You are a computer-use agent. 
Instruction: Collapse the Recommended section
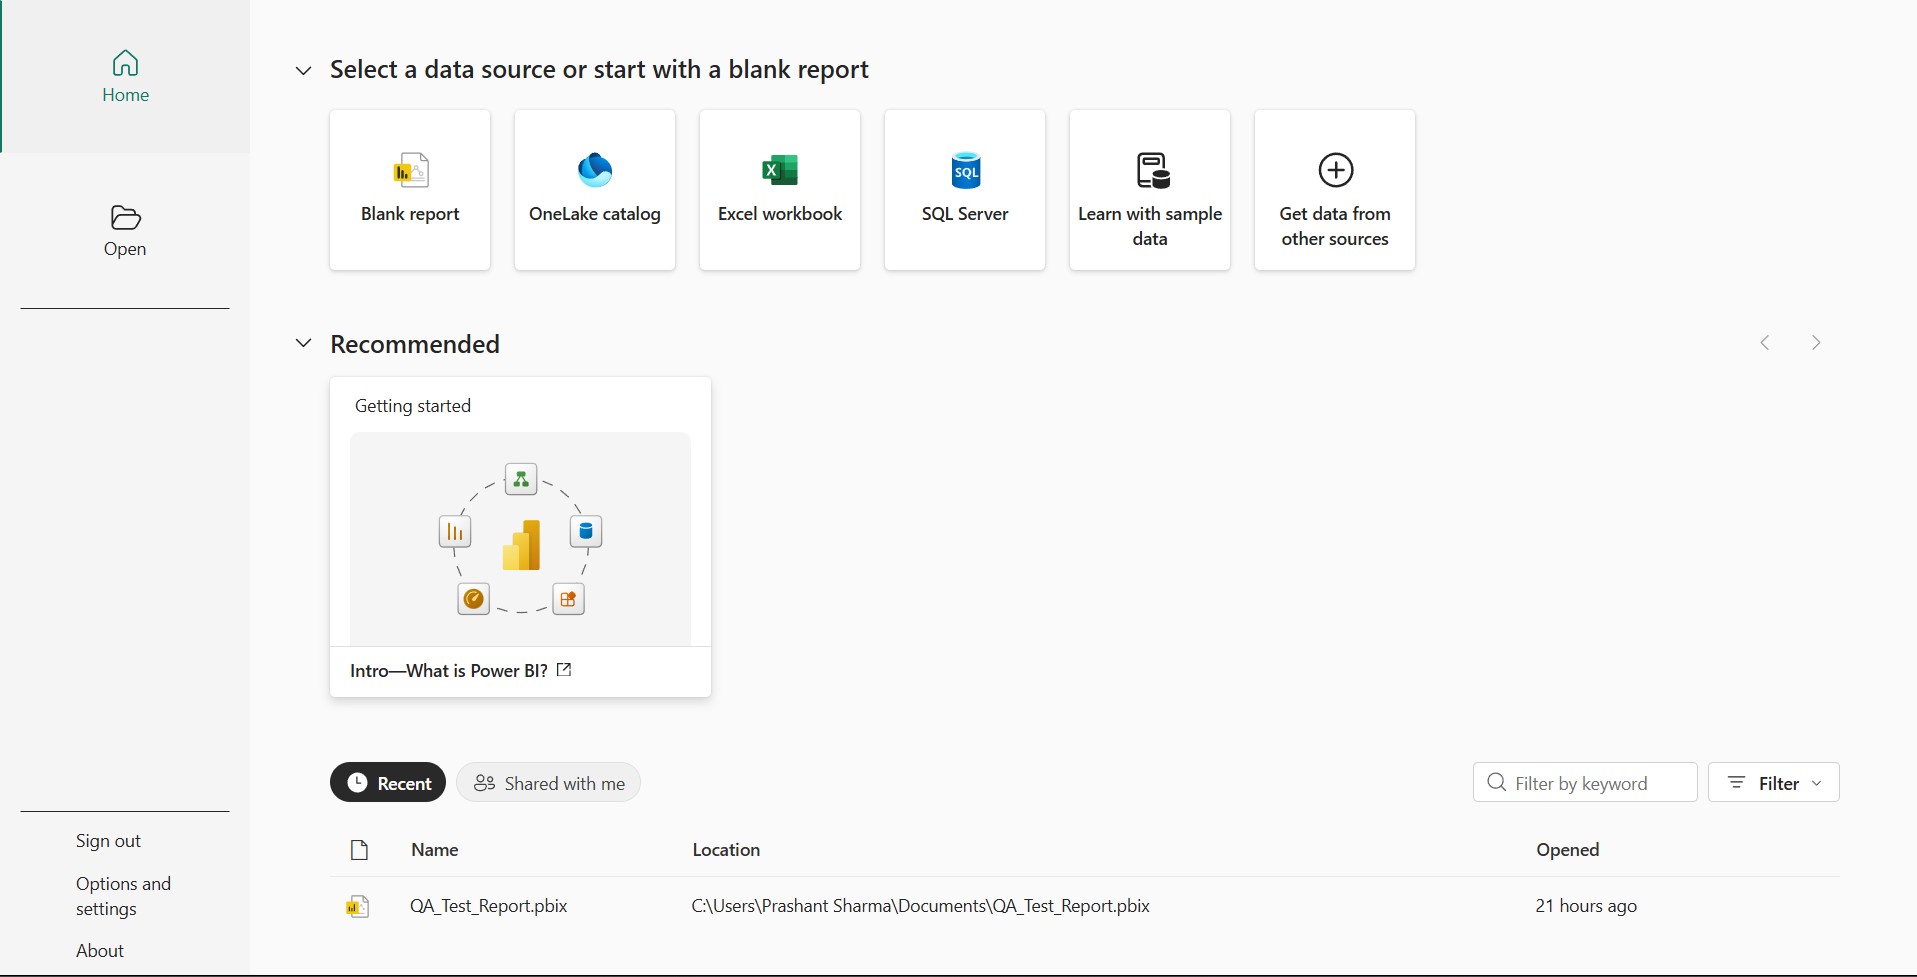pos(303,343)
